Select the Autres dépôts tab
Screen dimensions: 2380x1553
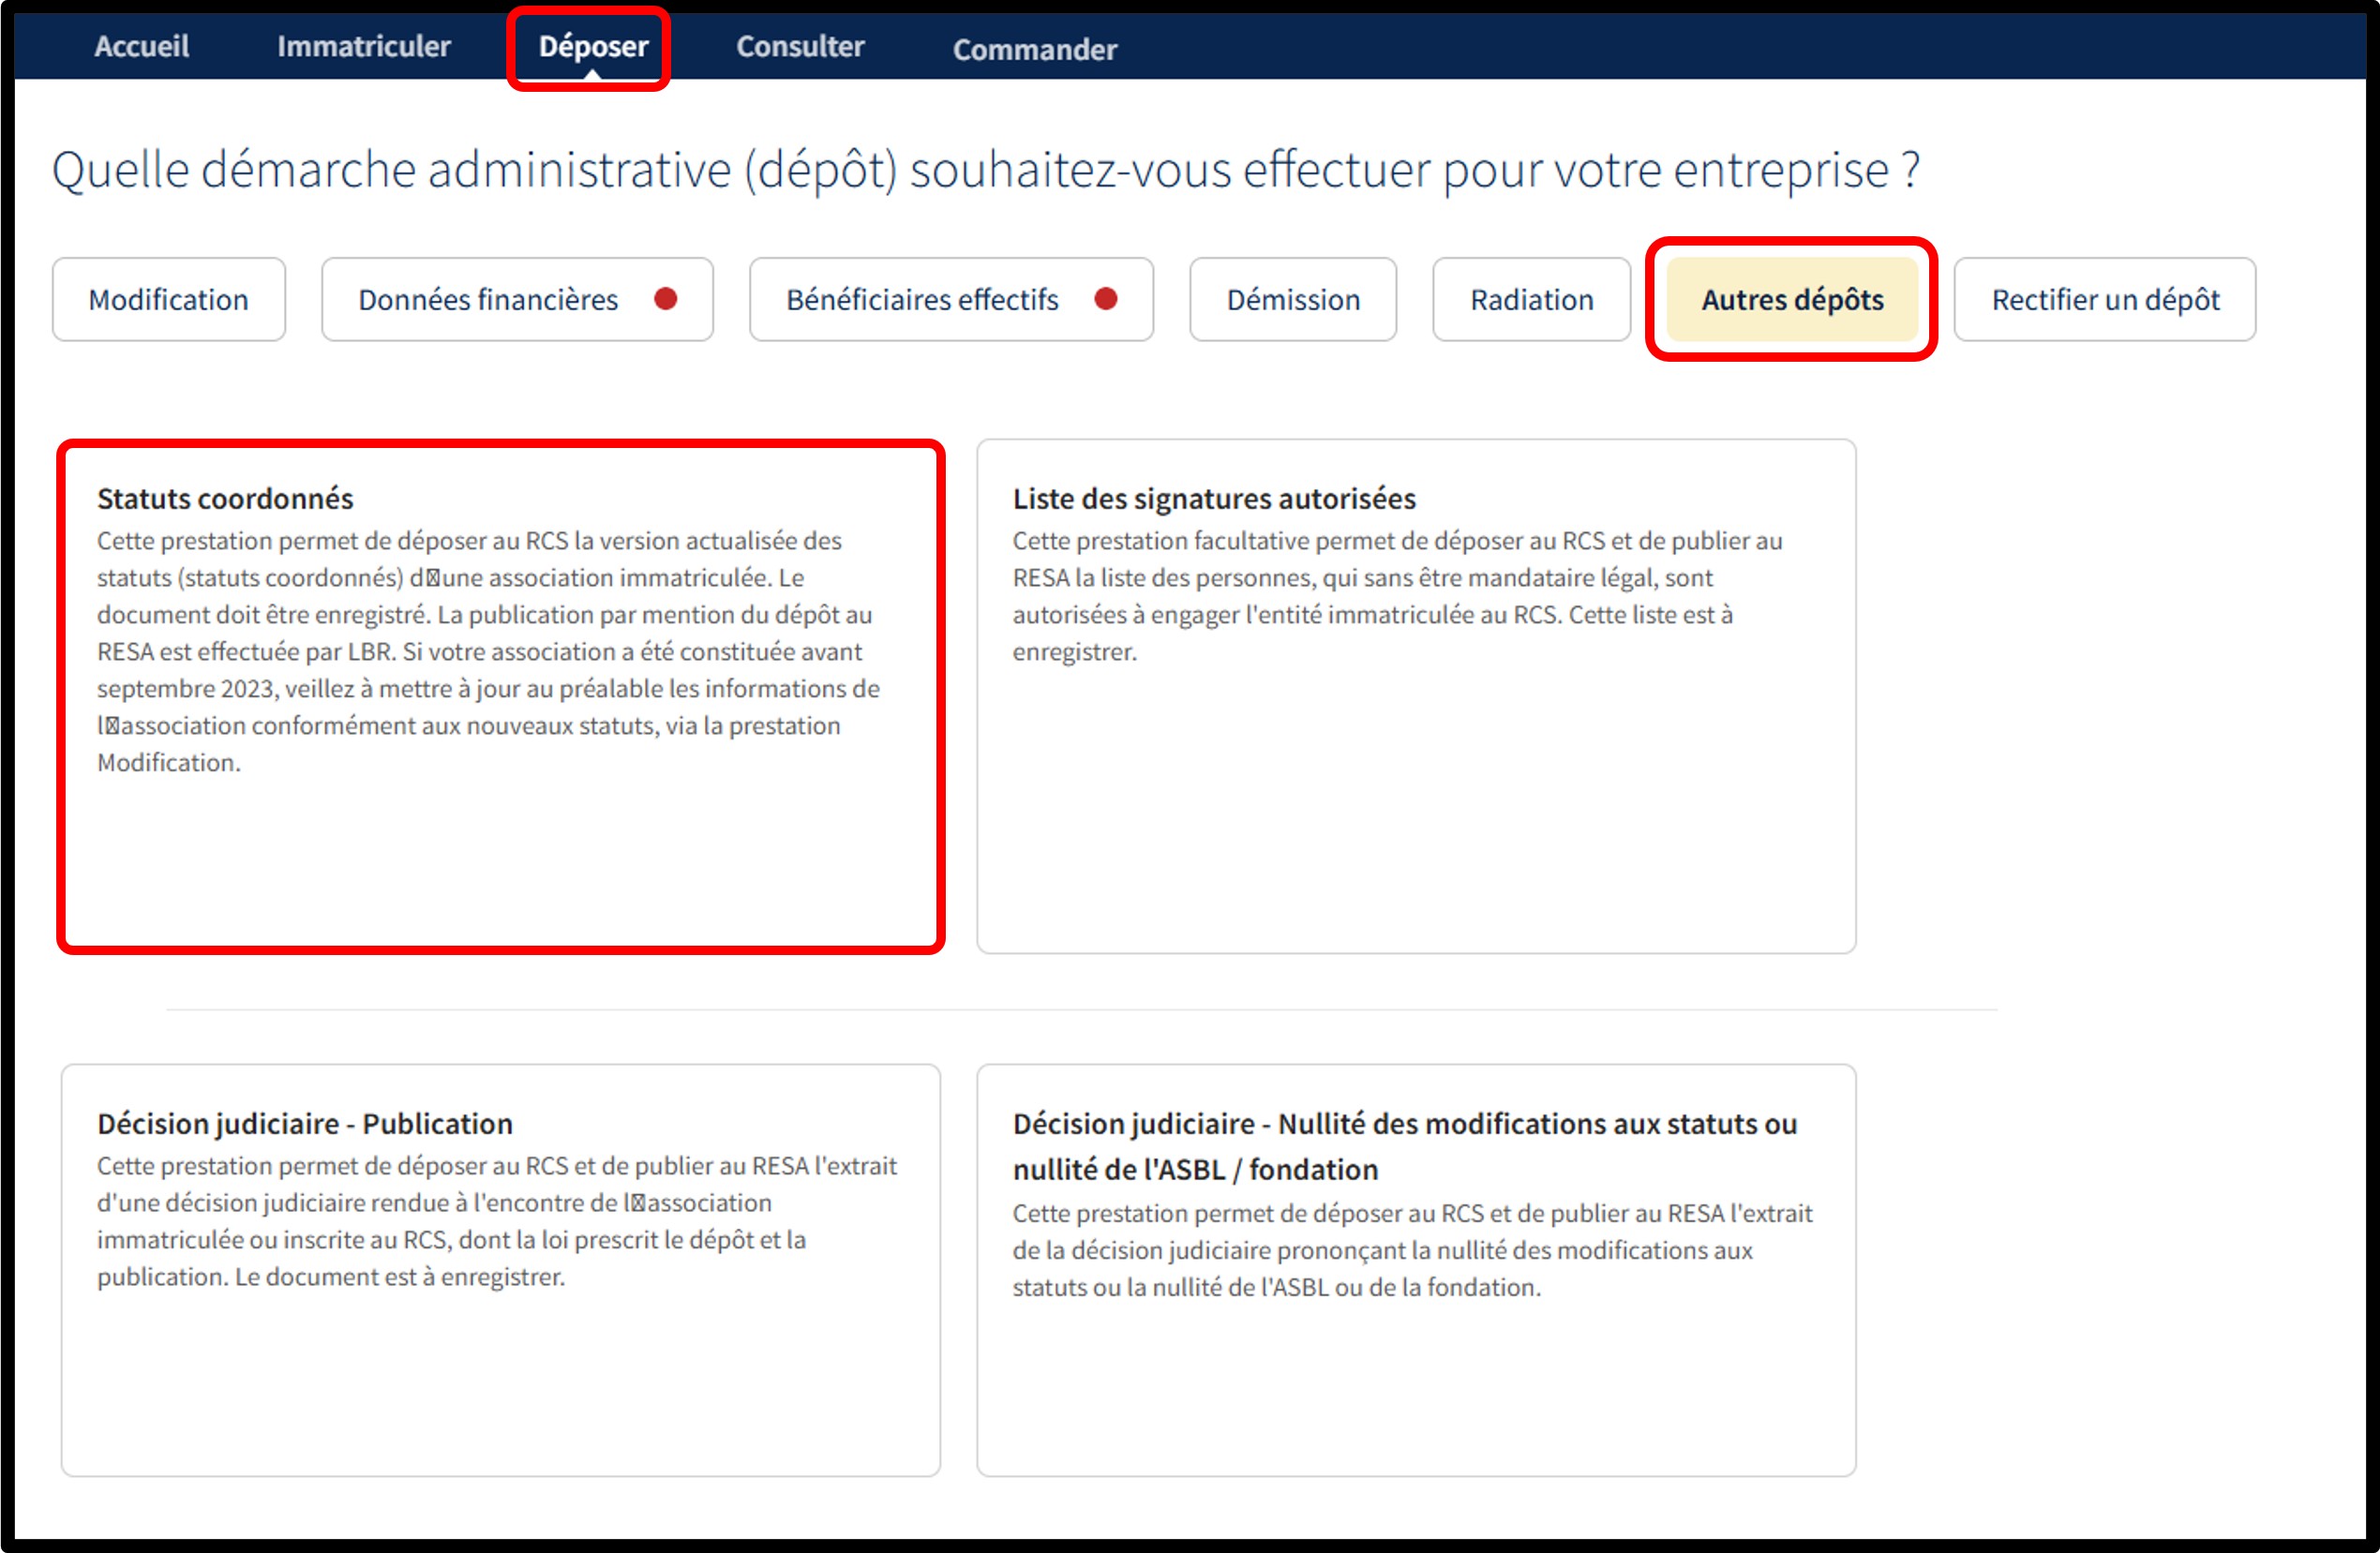[1792, 299]
